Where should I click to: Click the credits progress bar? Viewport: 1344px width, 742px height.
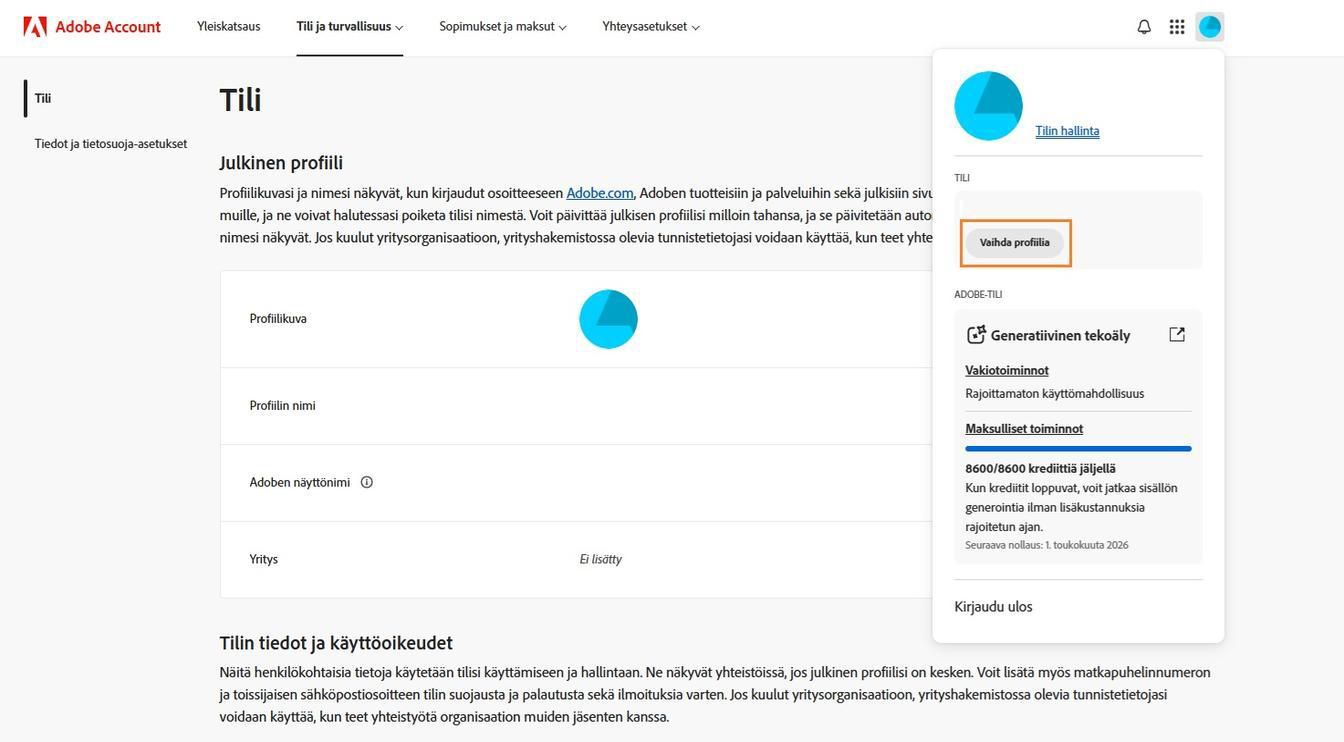coord(1078,449)
